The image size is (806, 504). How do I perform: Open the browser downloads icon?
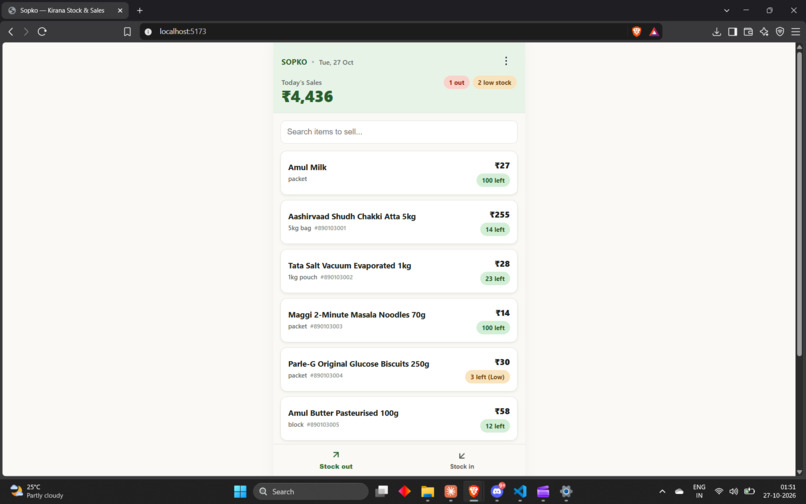click(x=717, y=31)
